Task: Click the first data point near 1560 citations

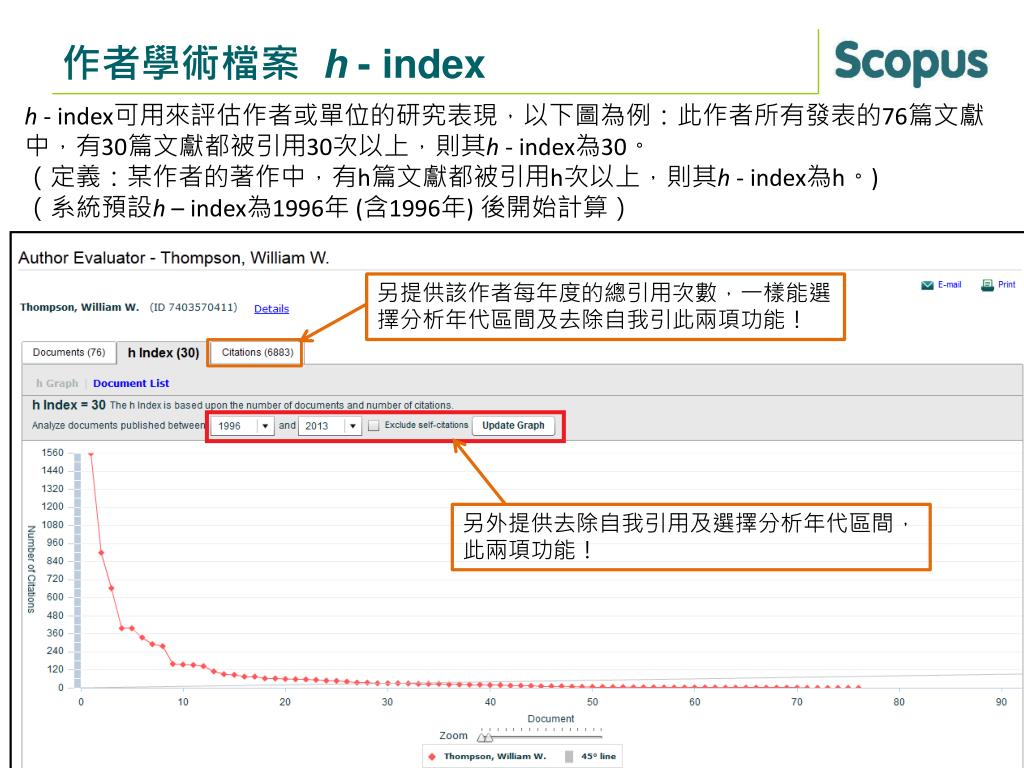Action: (91, 453)
